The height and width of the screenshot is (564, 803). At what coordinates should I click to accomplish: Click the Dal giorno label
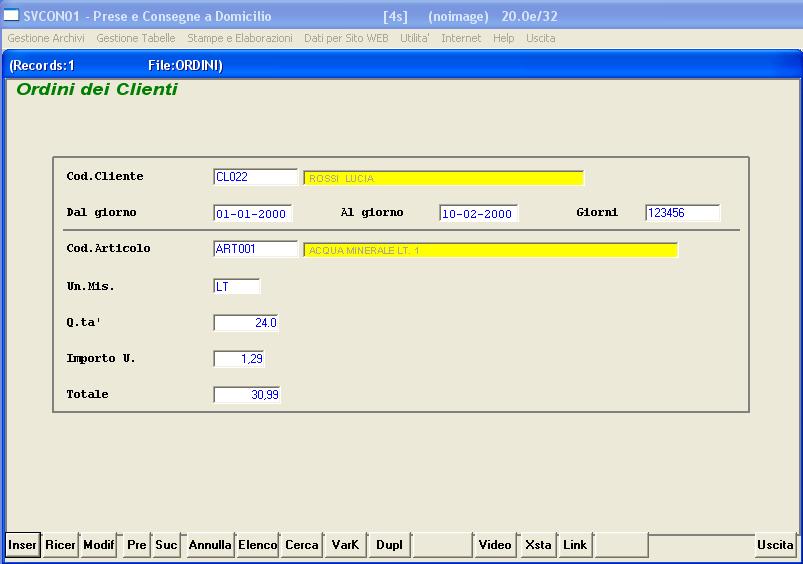(101, 212)
